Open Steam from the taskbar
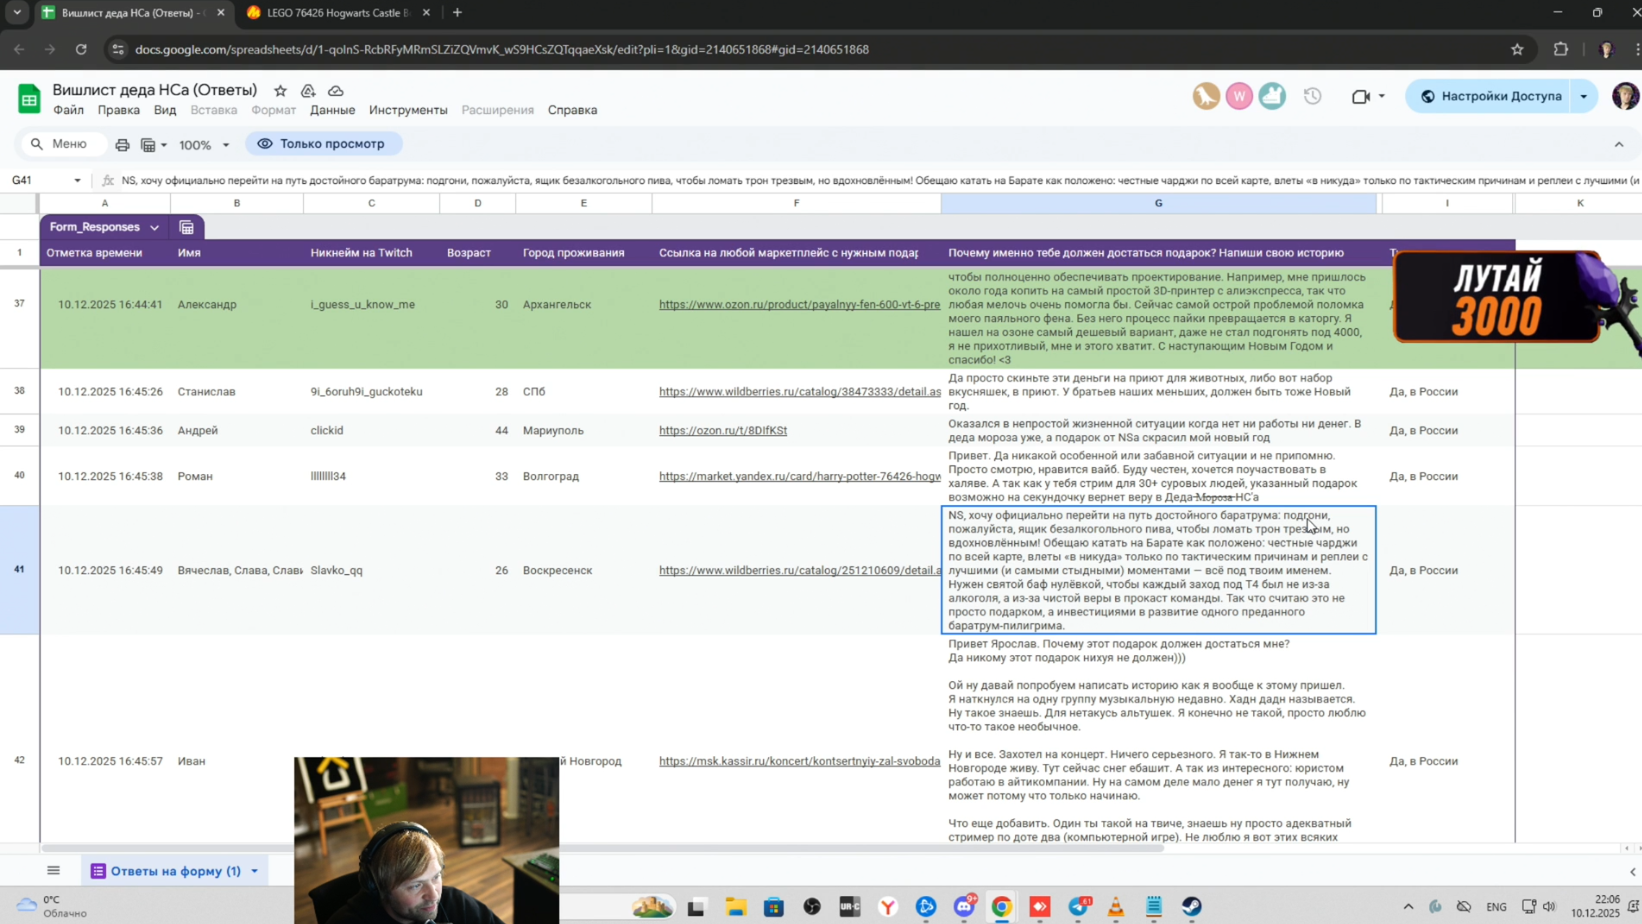Image resolution: width=1642 pixels, height=924 pixels. (x=1192, y=907)
